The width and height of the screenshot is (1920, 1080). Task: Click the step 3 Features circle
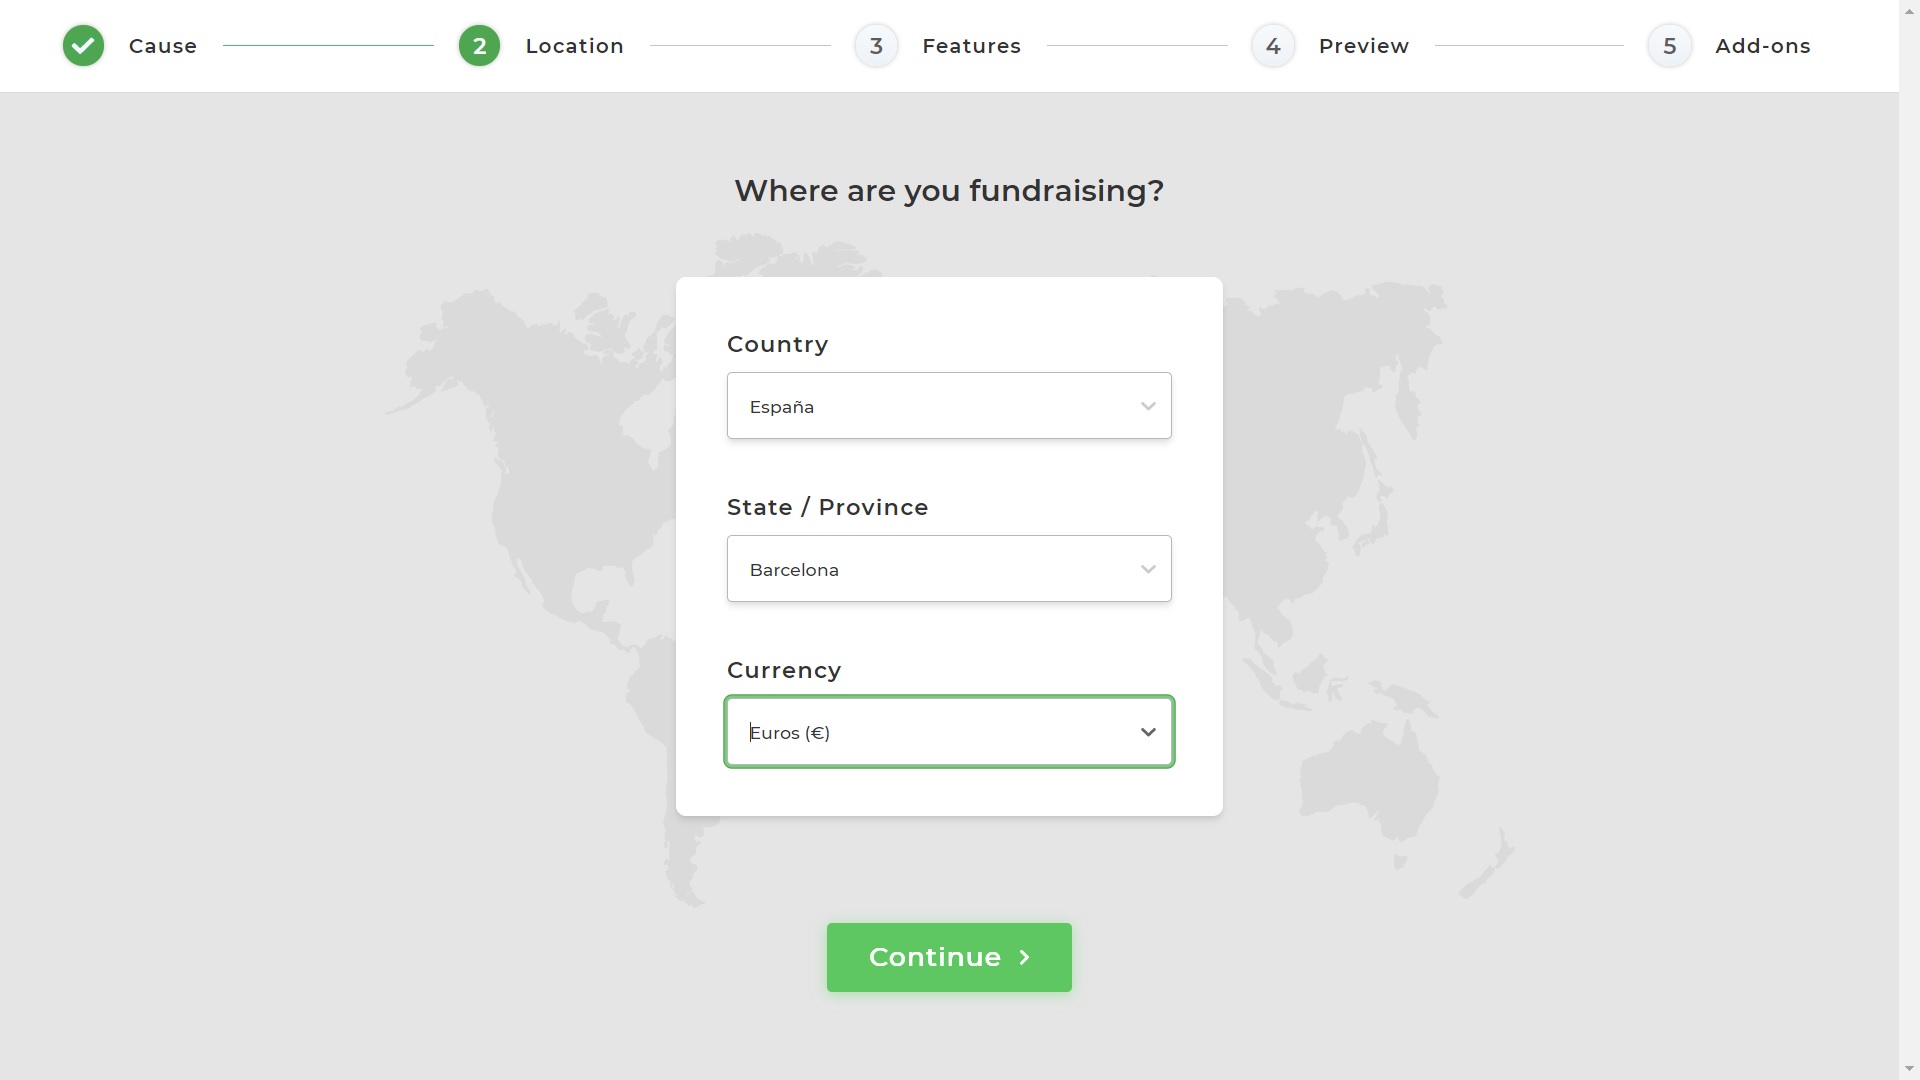(x=876, y=46)
